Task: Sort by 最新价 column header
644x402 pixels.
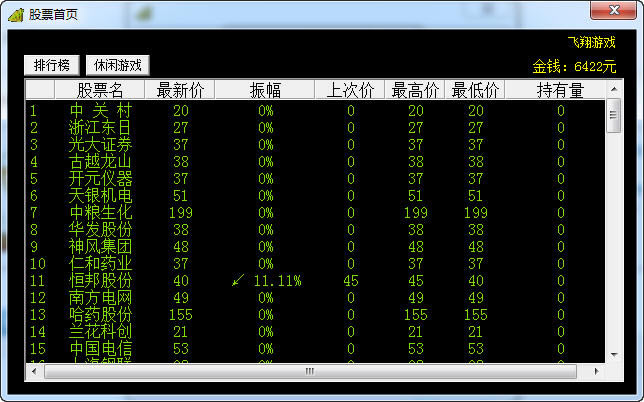Action: (x=180, y=90)
